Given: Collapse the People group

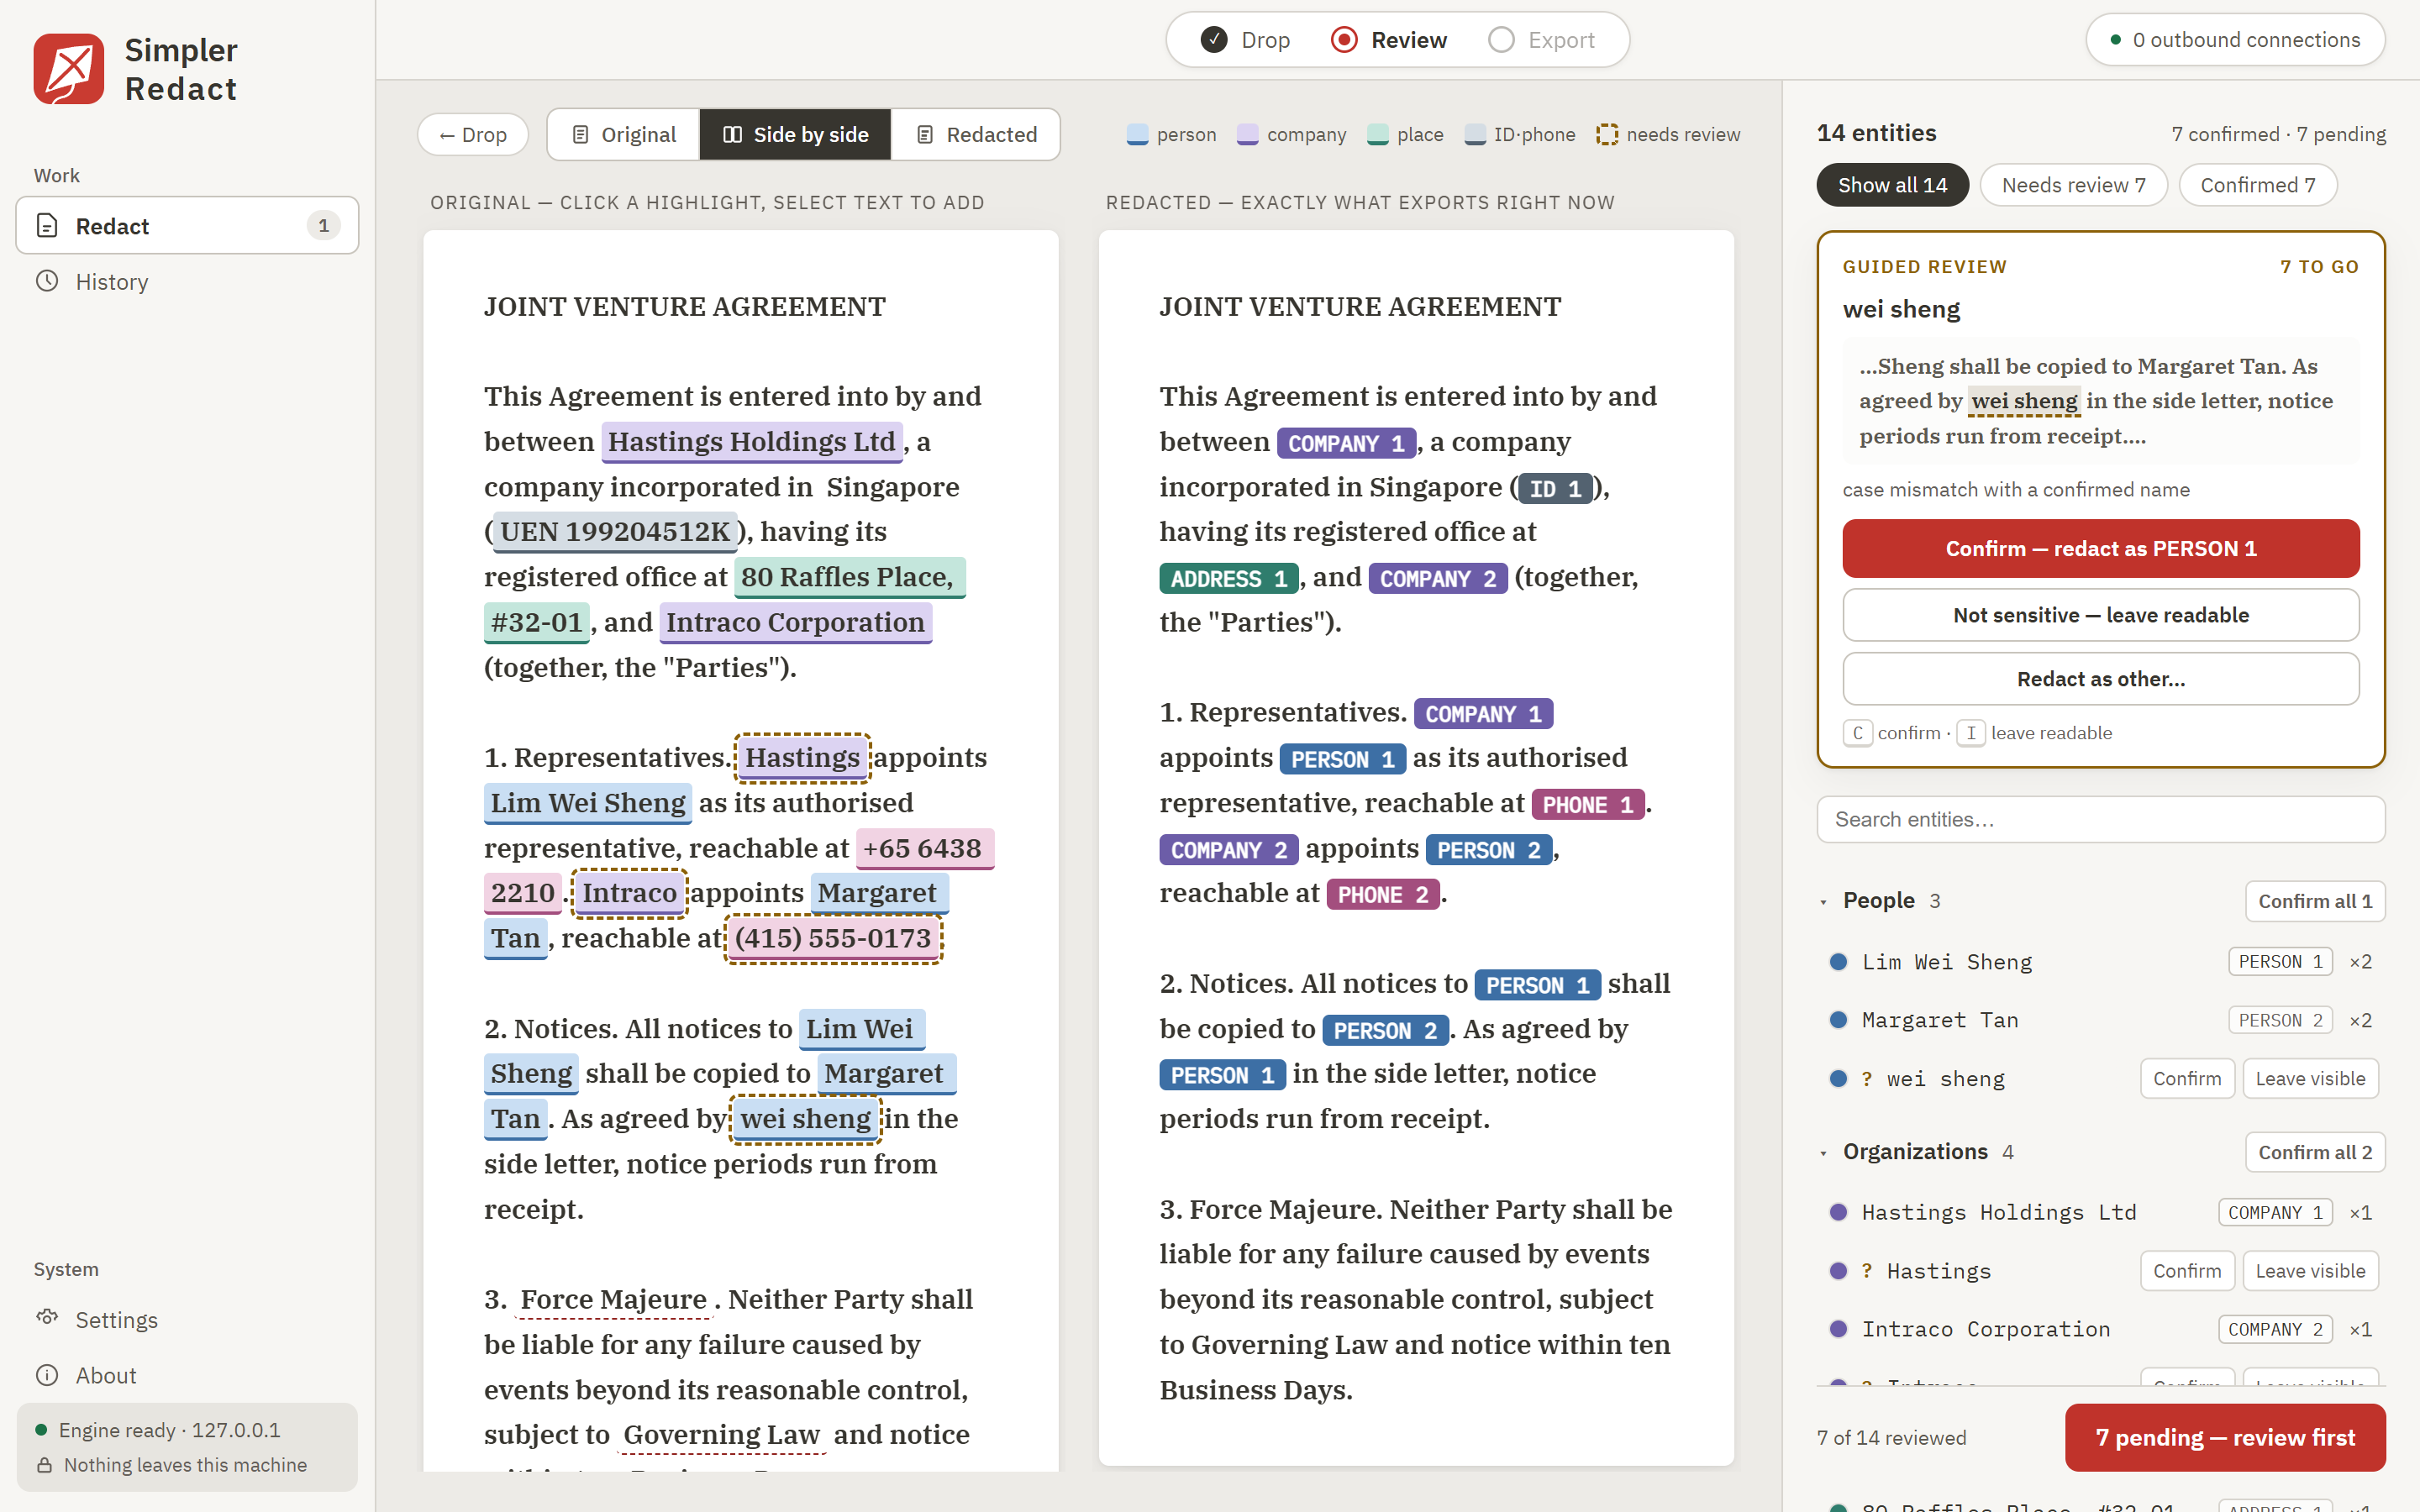Looking at the screenshot, I should pyautogui.click(x=1823, y=902).
